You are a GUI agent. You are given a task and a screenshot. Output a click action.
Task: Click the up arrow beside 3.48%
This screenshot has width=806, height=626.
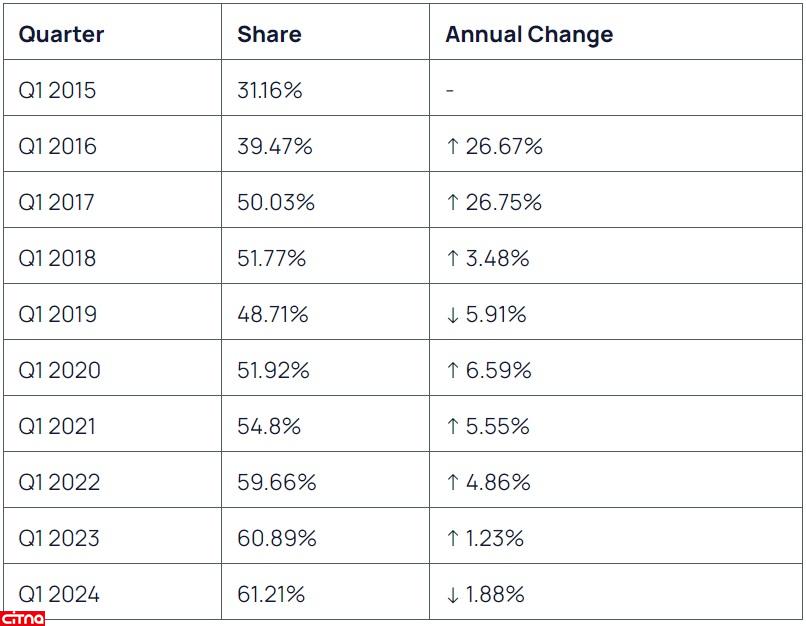click(x=452, y=259)
